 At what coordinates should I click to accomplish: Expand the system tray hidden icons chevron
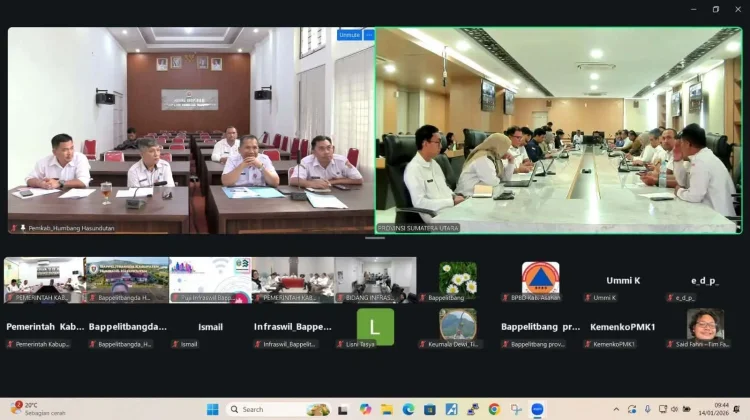click(617, 409)
